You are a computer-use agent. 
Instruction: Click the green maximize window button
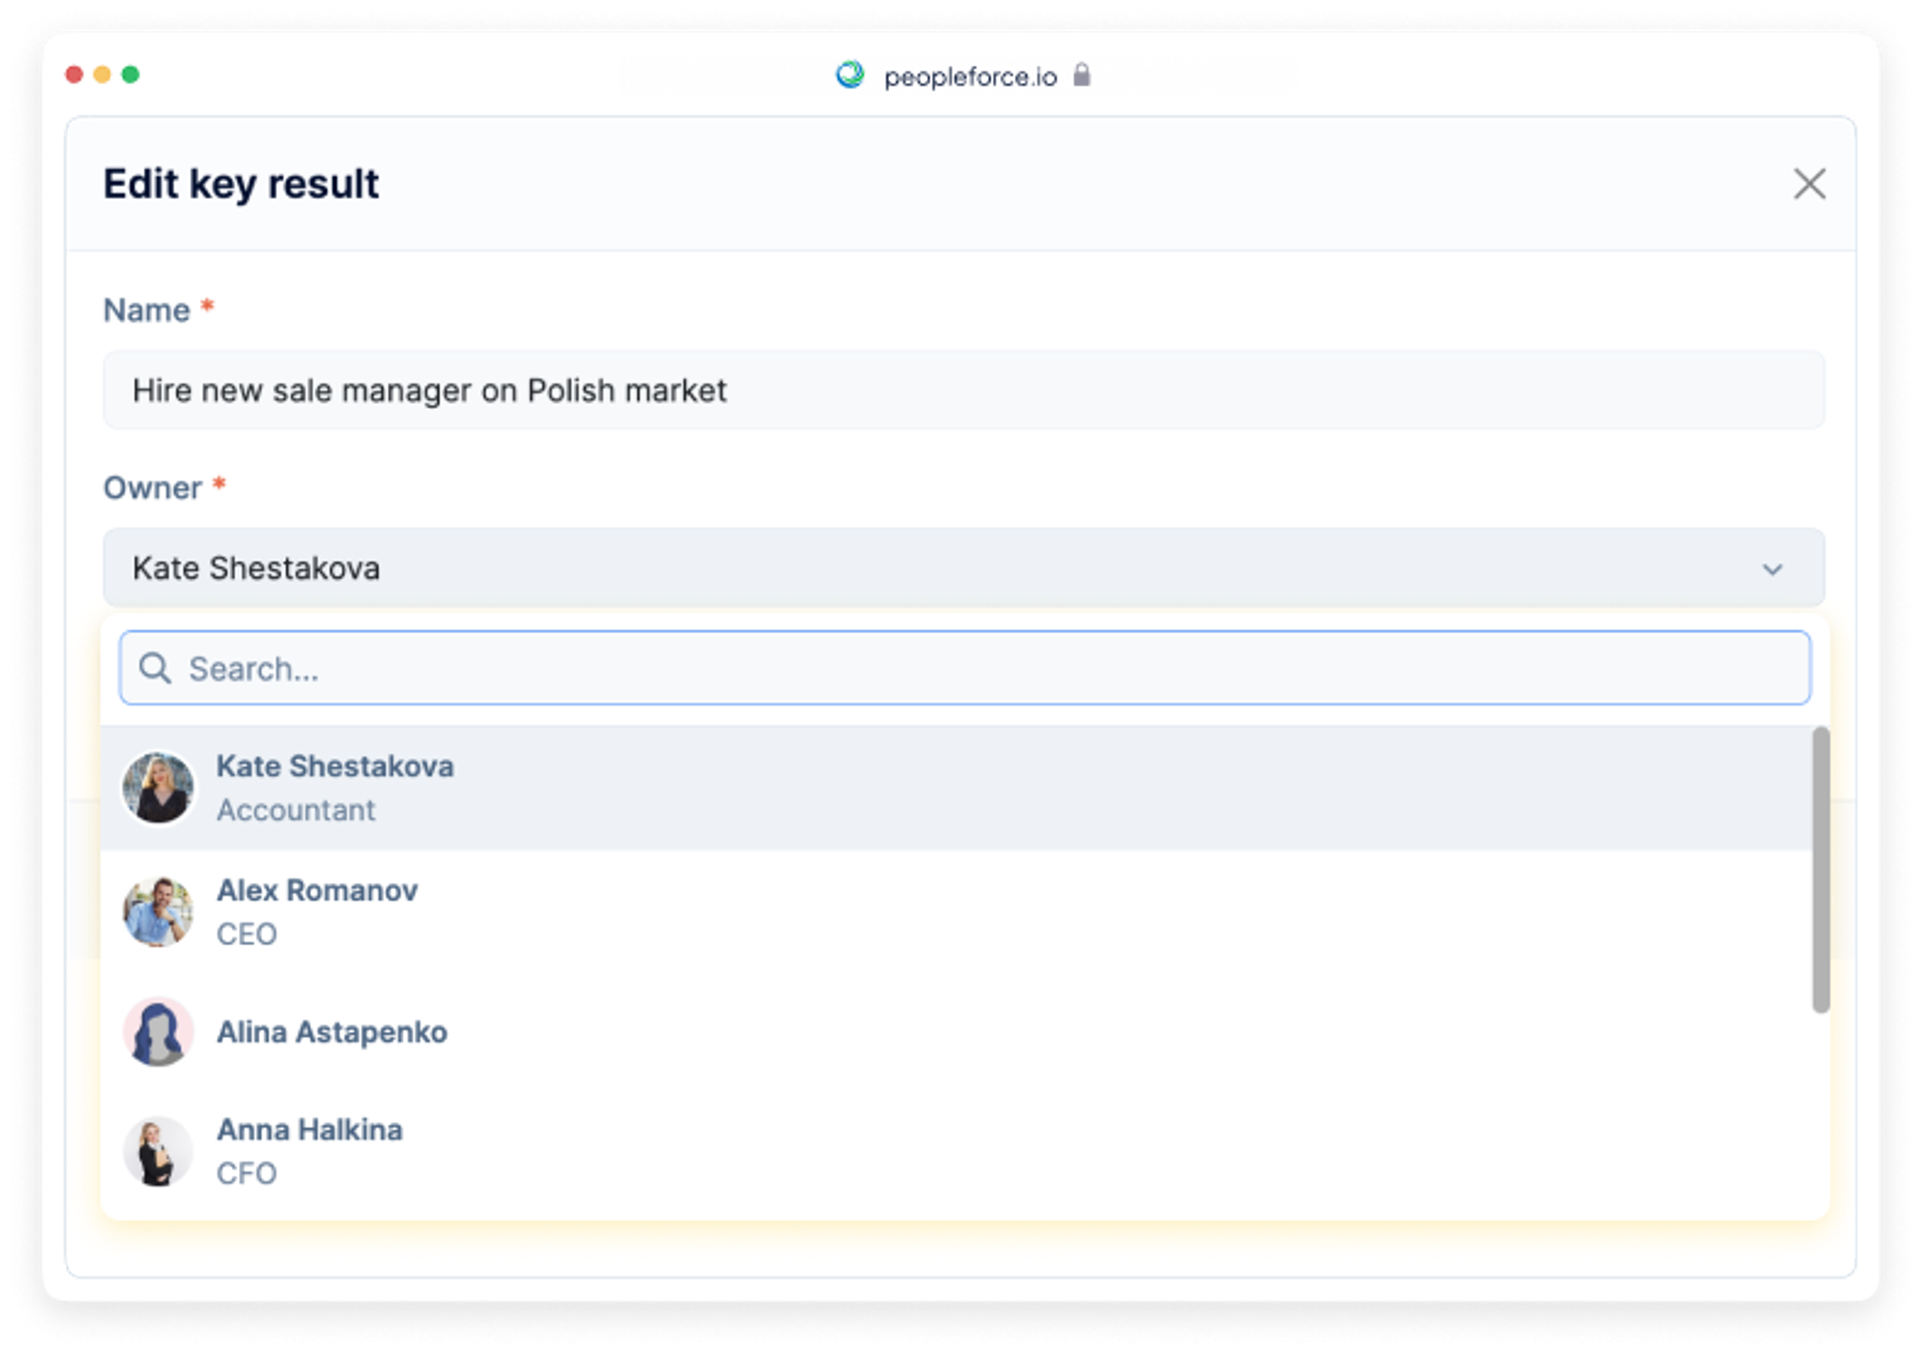coord(130,75)
